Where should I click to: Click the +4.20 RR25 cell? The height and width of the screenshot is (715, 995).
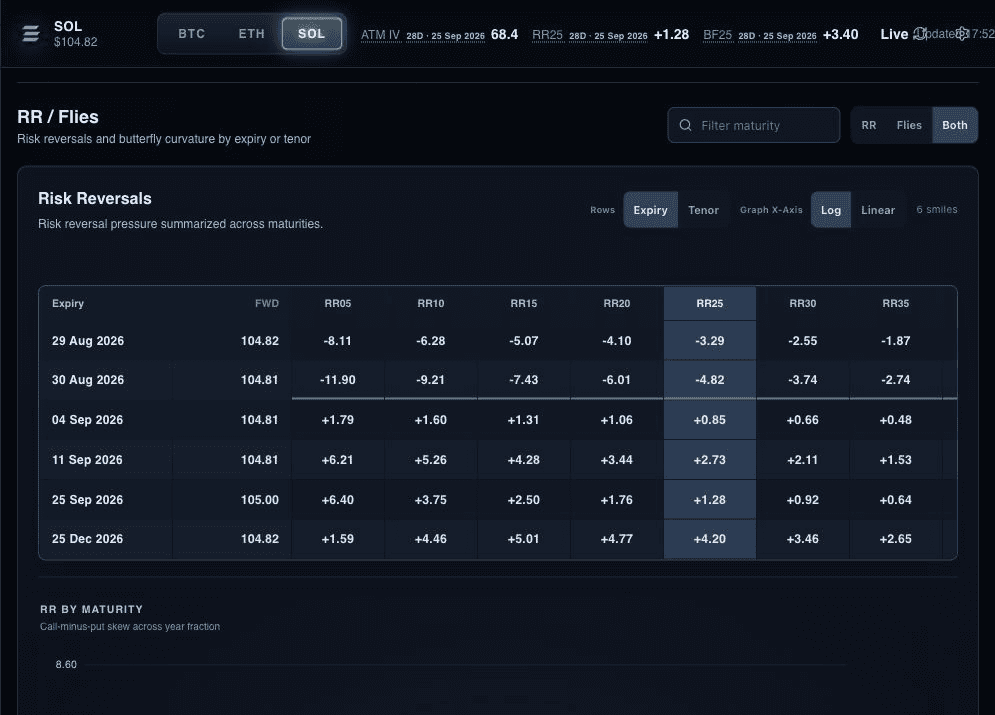tap(709, 539)
